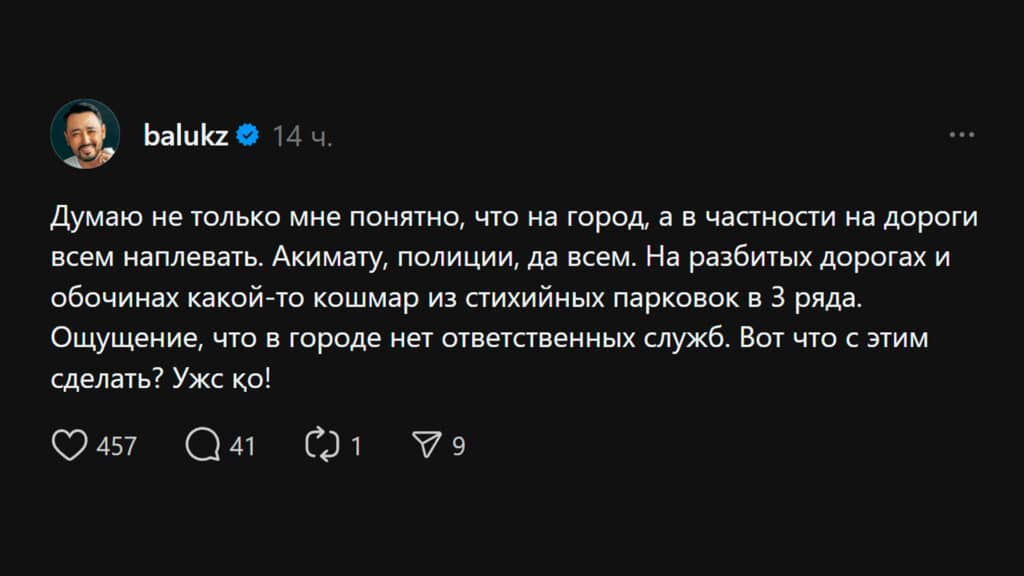Open balukz profile picture

tap(85, 134)
